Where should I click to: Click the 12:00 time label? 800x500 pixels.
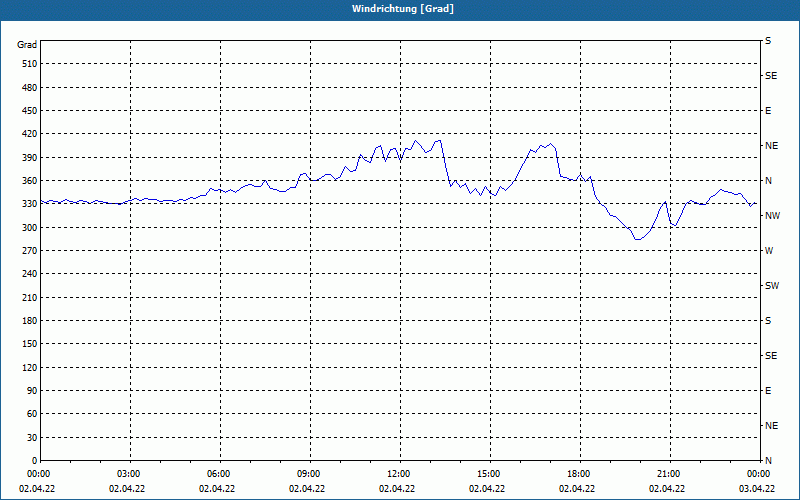click(x=400, y=474)
